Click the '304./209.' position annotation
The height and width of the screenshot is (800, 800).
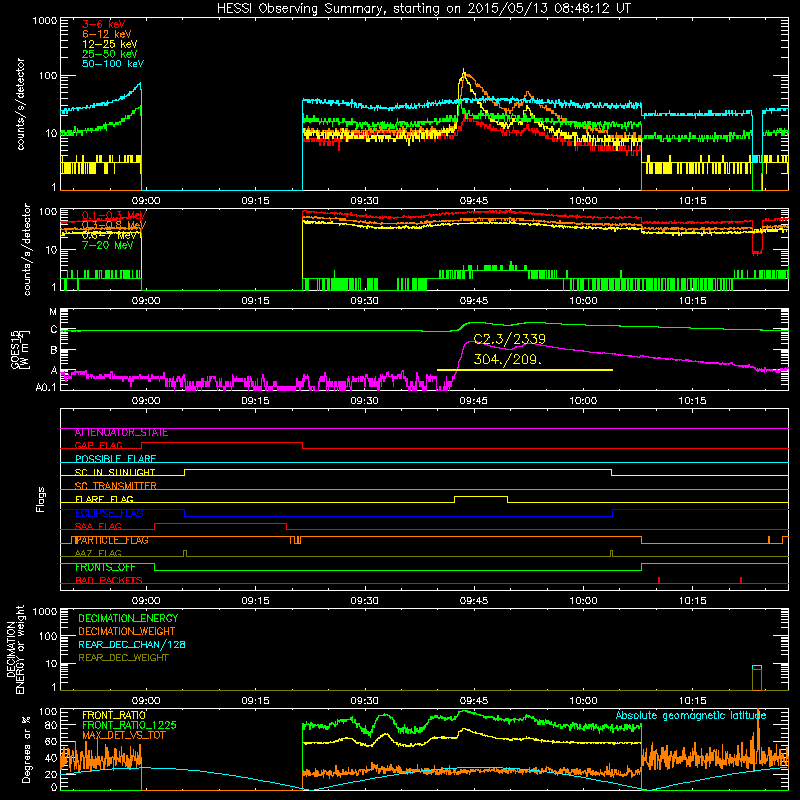click(x=508, y=359)
